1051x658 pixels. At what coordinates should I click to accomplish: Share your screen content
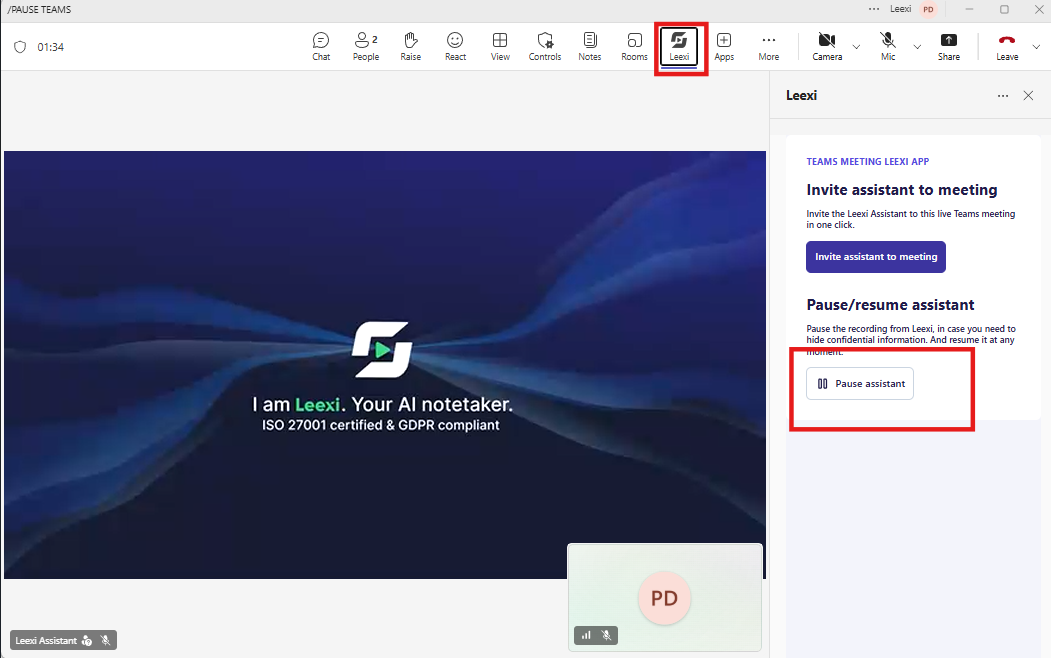pos(948,47)
